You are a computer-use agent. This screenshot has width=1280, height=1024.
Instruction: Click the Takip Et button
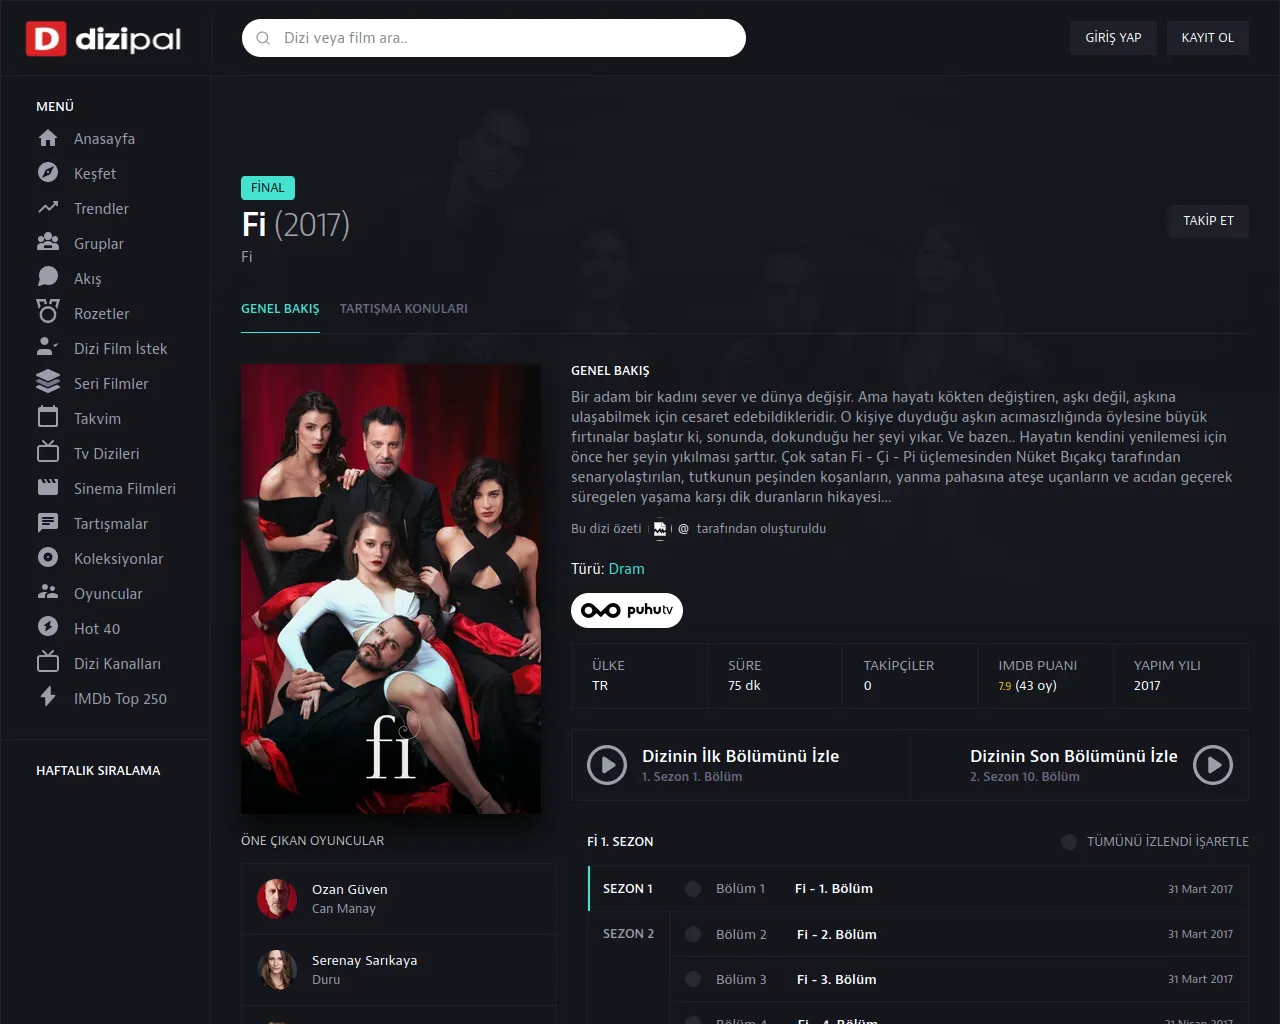pyautogui.click(x=1208, y=221)
